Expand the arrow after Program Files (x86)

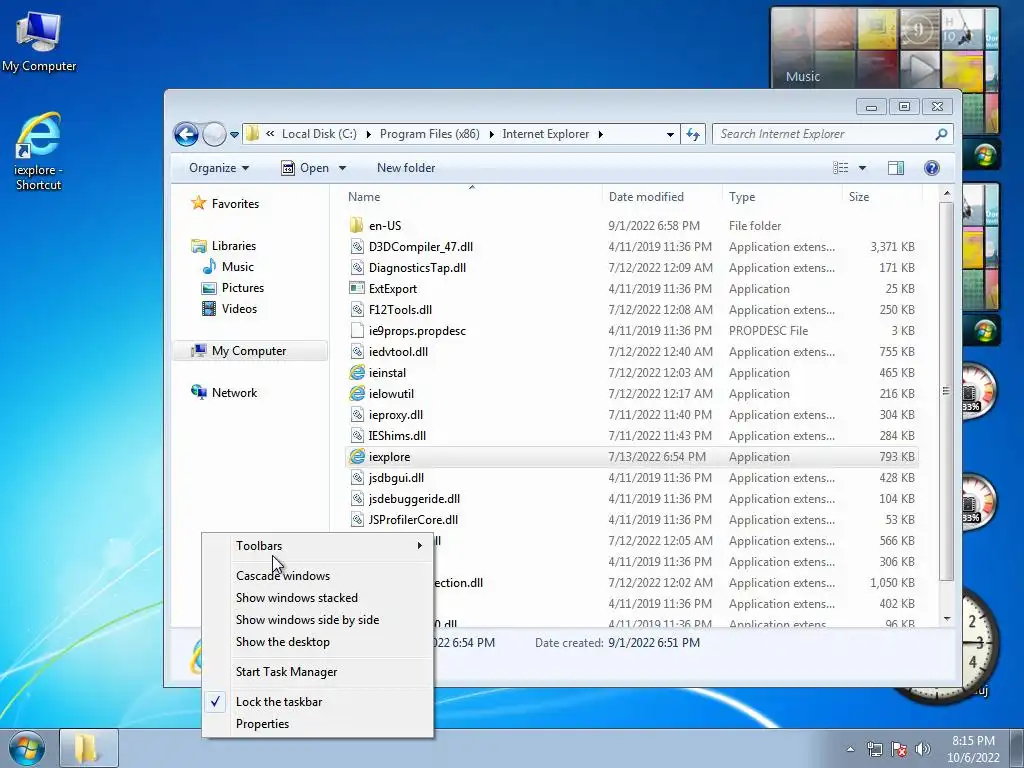491,135
